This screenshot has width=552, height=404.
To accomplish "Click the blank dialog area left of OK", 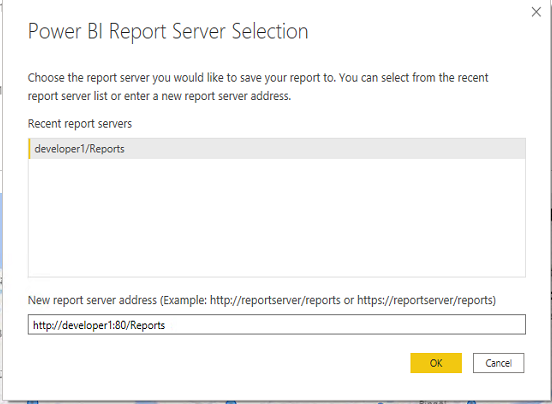I will coord(218,363).
